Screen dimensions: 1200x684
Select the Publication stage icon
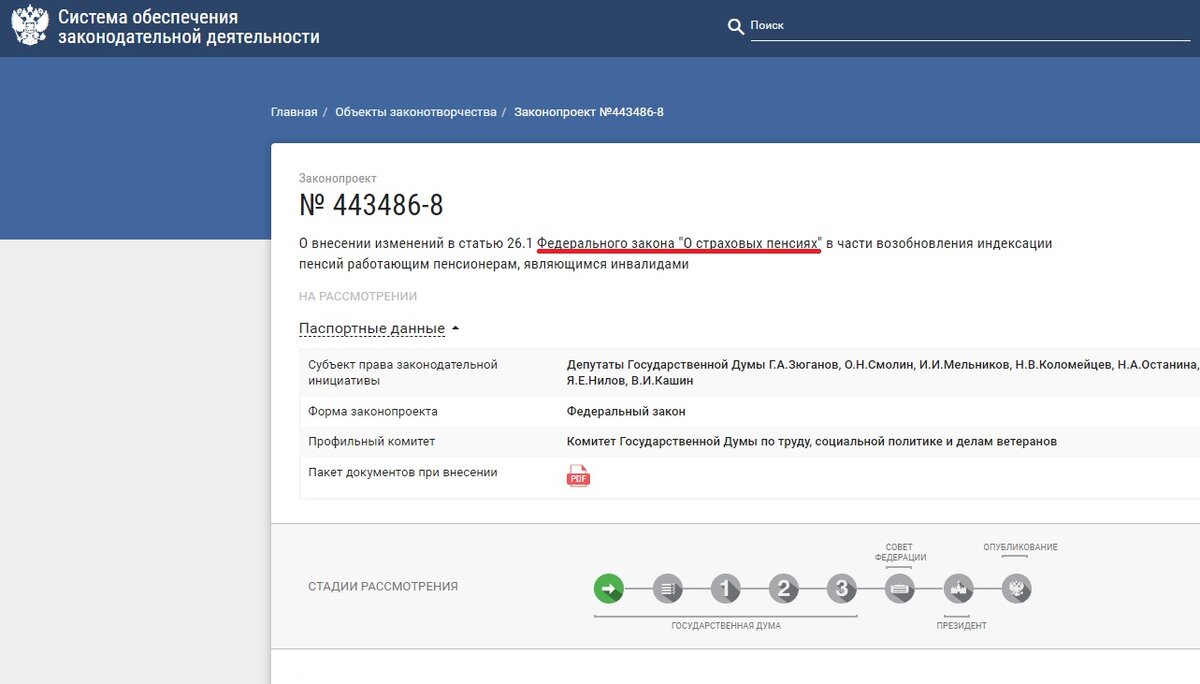pyautogui.click(x=1017, y=589)
